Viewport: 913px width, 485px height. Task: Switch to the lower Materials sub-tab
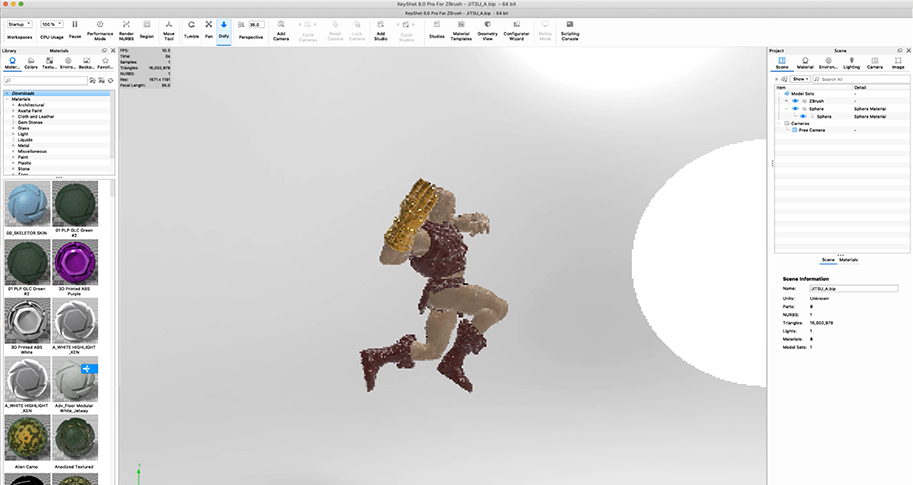pos(848,260)
